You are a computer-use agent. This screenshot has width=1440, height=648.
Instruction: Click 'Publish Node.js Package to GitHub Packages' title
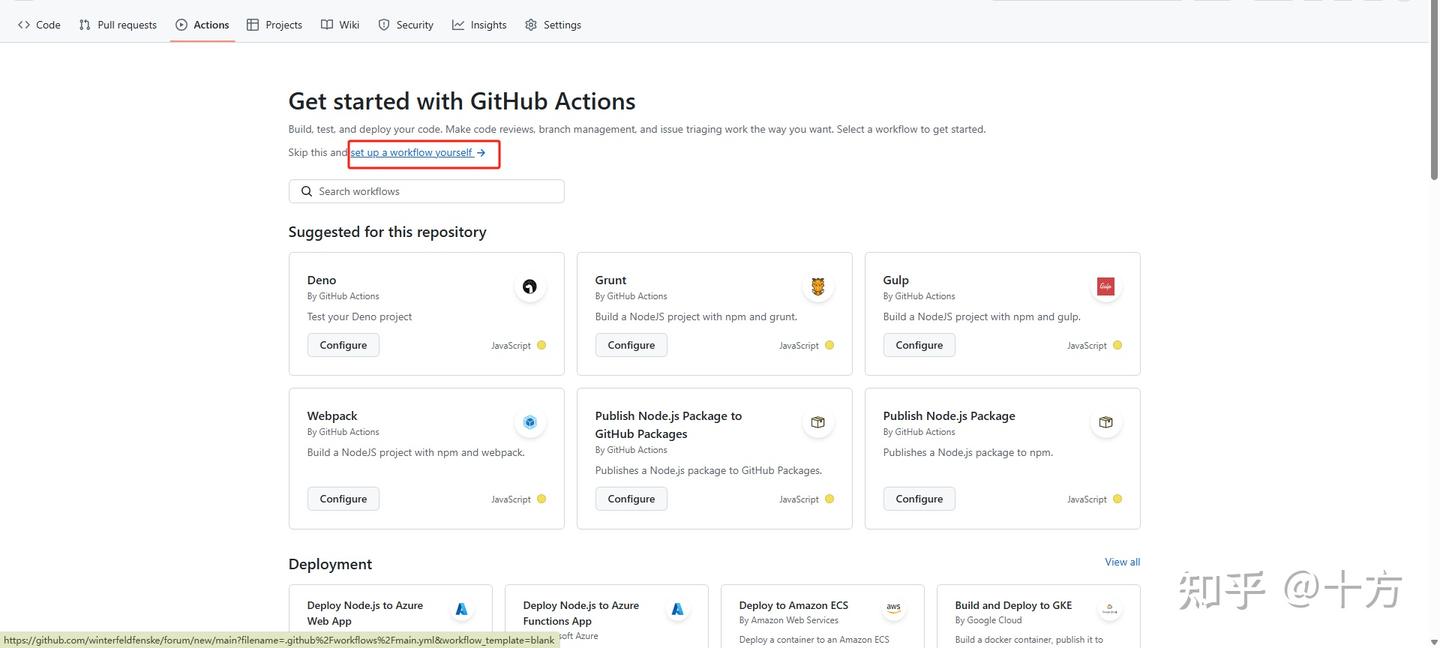point(668,425)
